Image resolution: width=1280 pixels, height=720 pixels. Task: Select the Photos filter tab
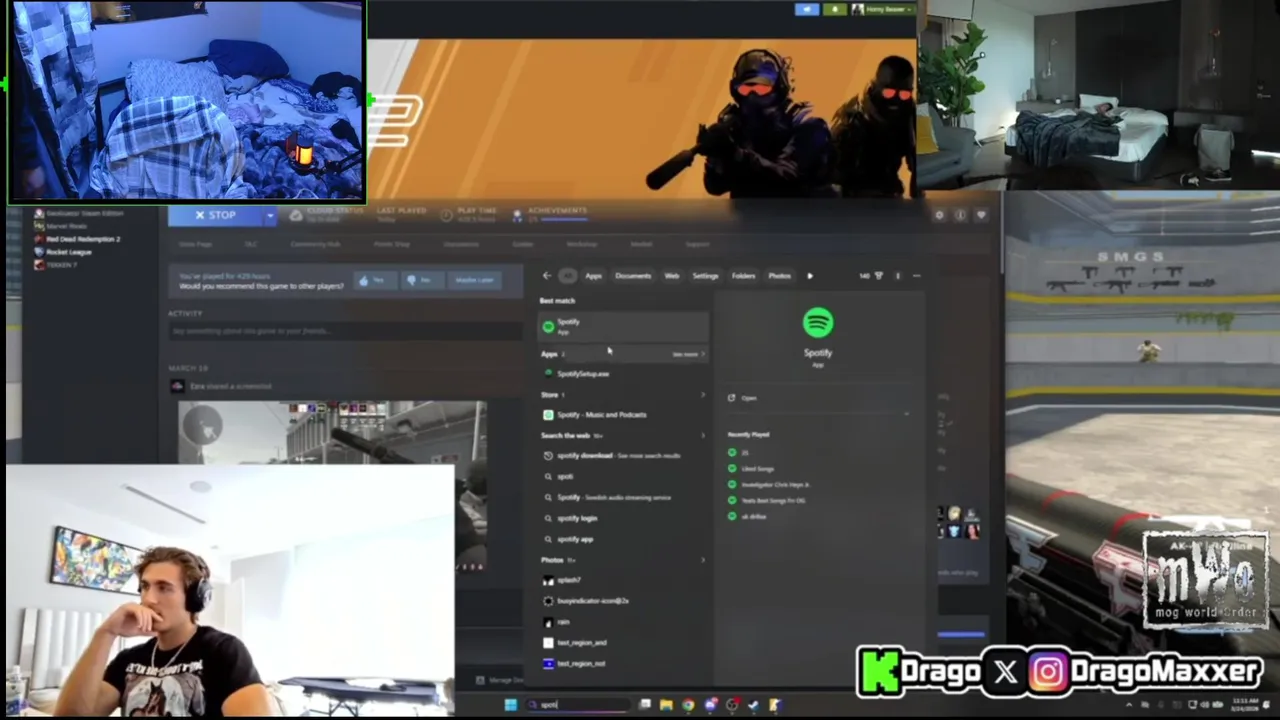779,276
